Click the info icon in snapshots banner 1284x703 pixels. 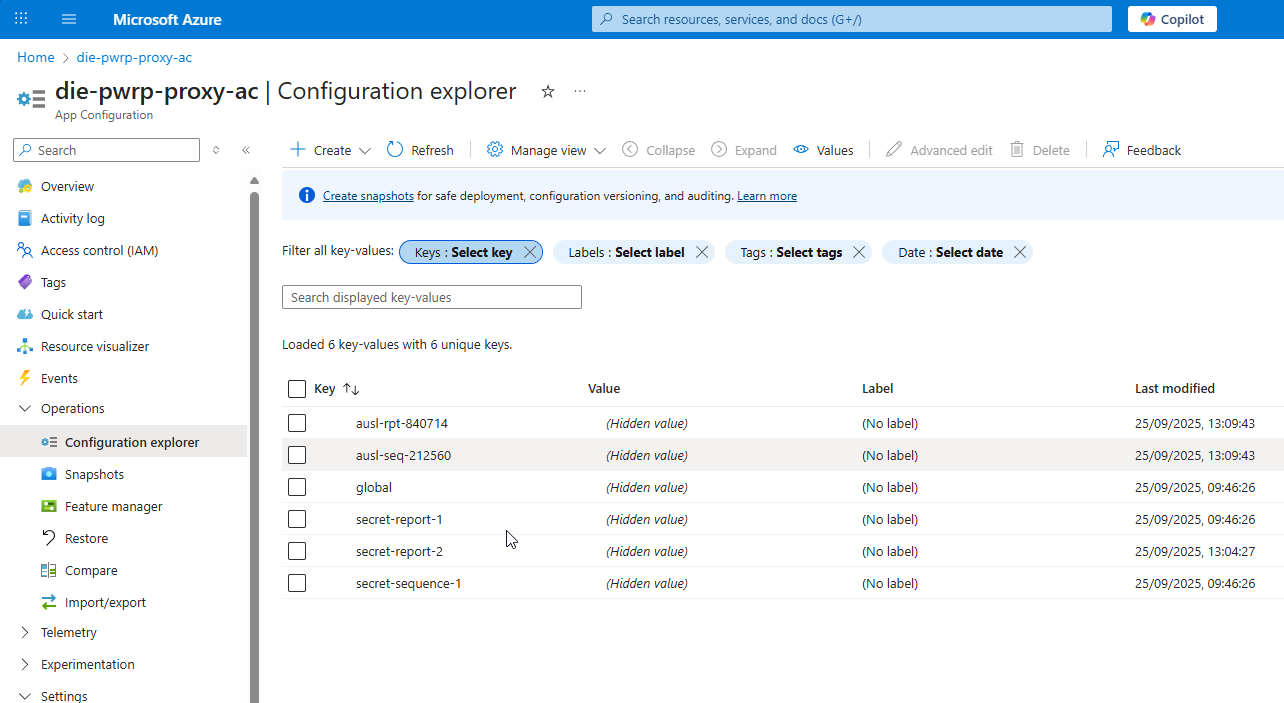pyautogui.click(x=307, y=195)
